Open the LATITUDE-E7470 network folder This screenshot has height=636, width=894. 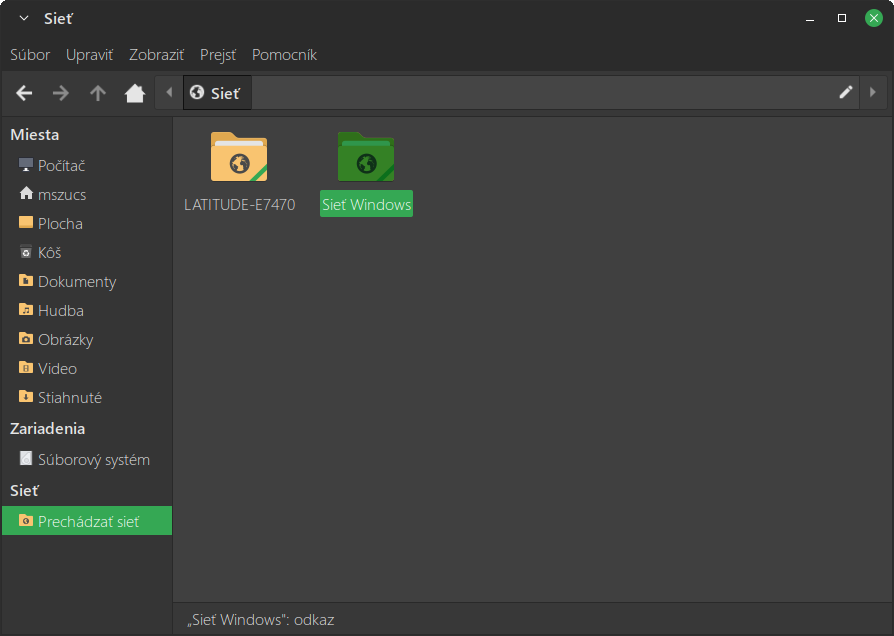(x=239, y=158)
